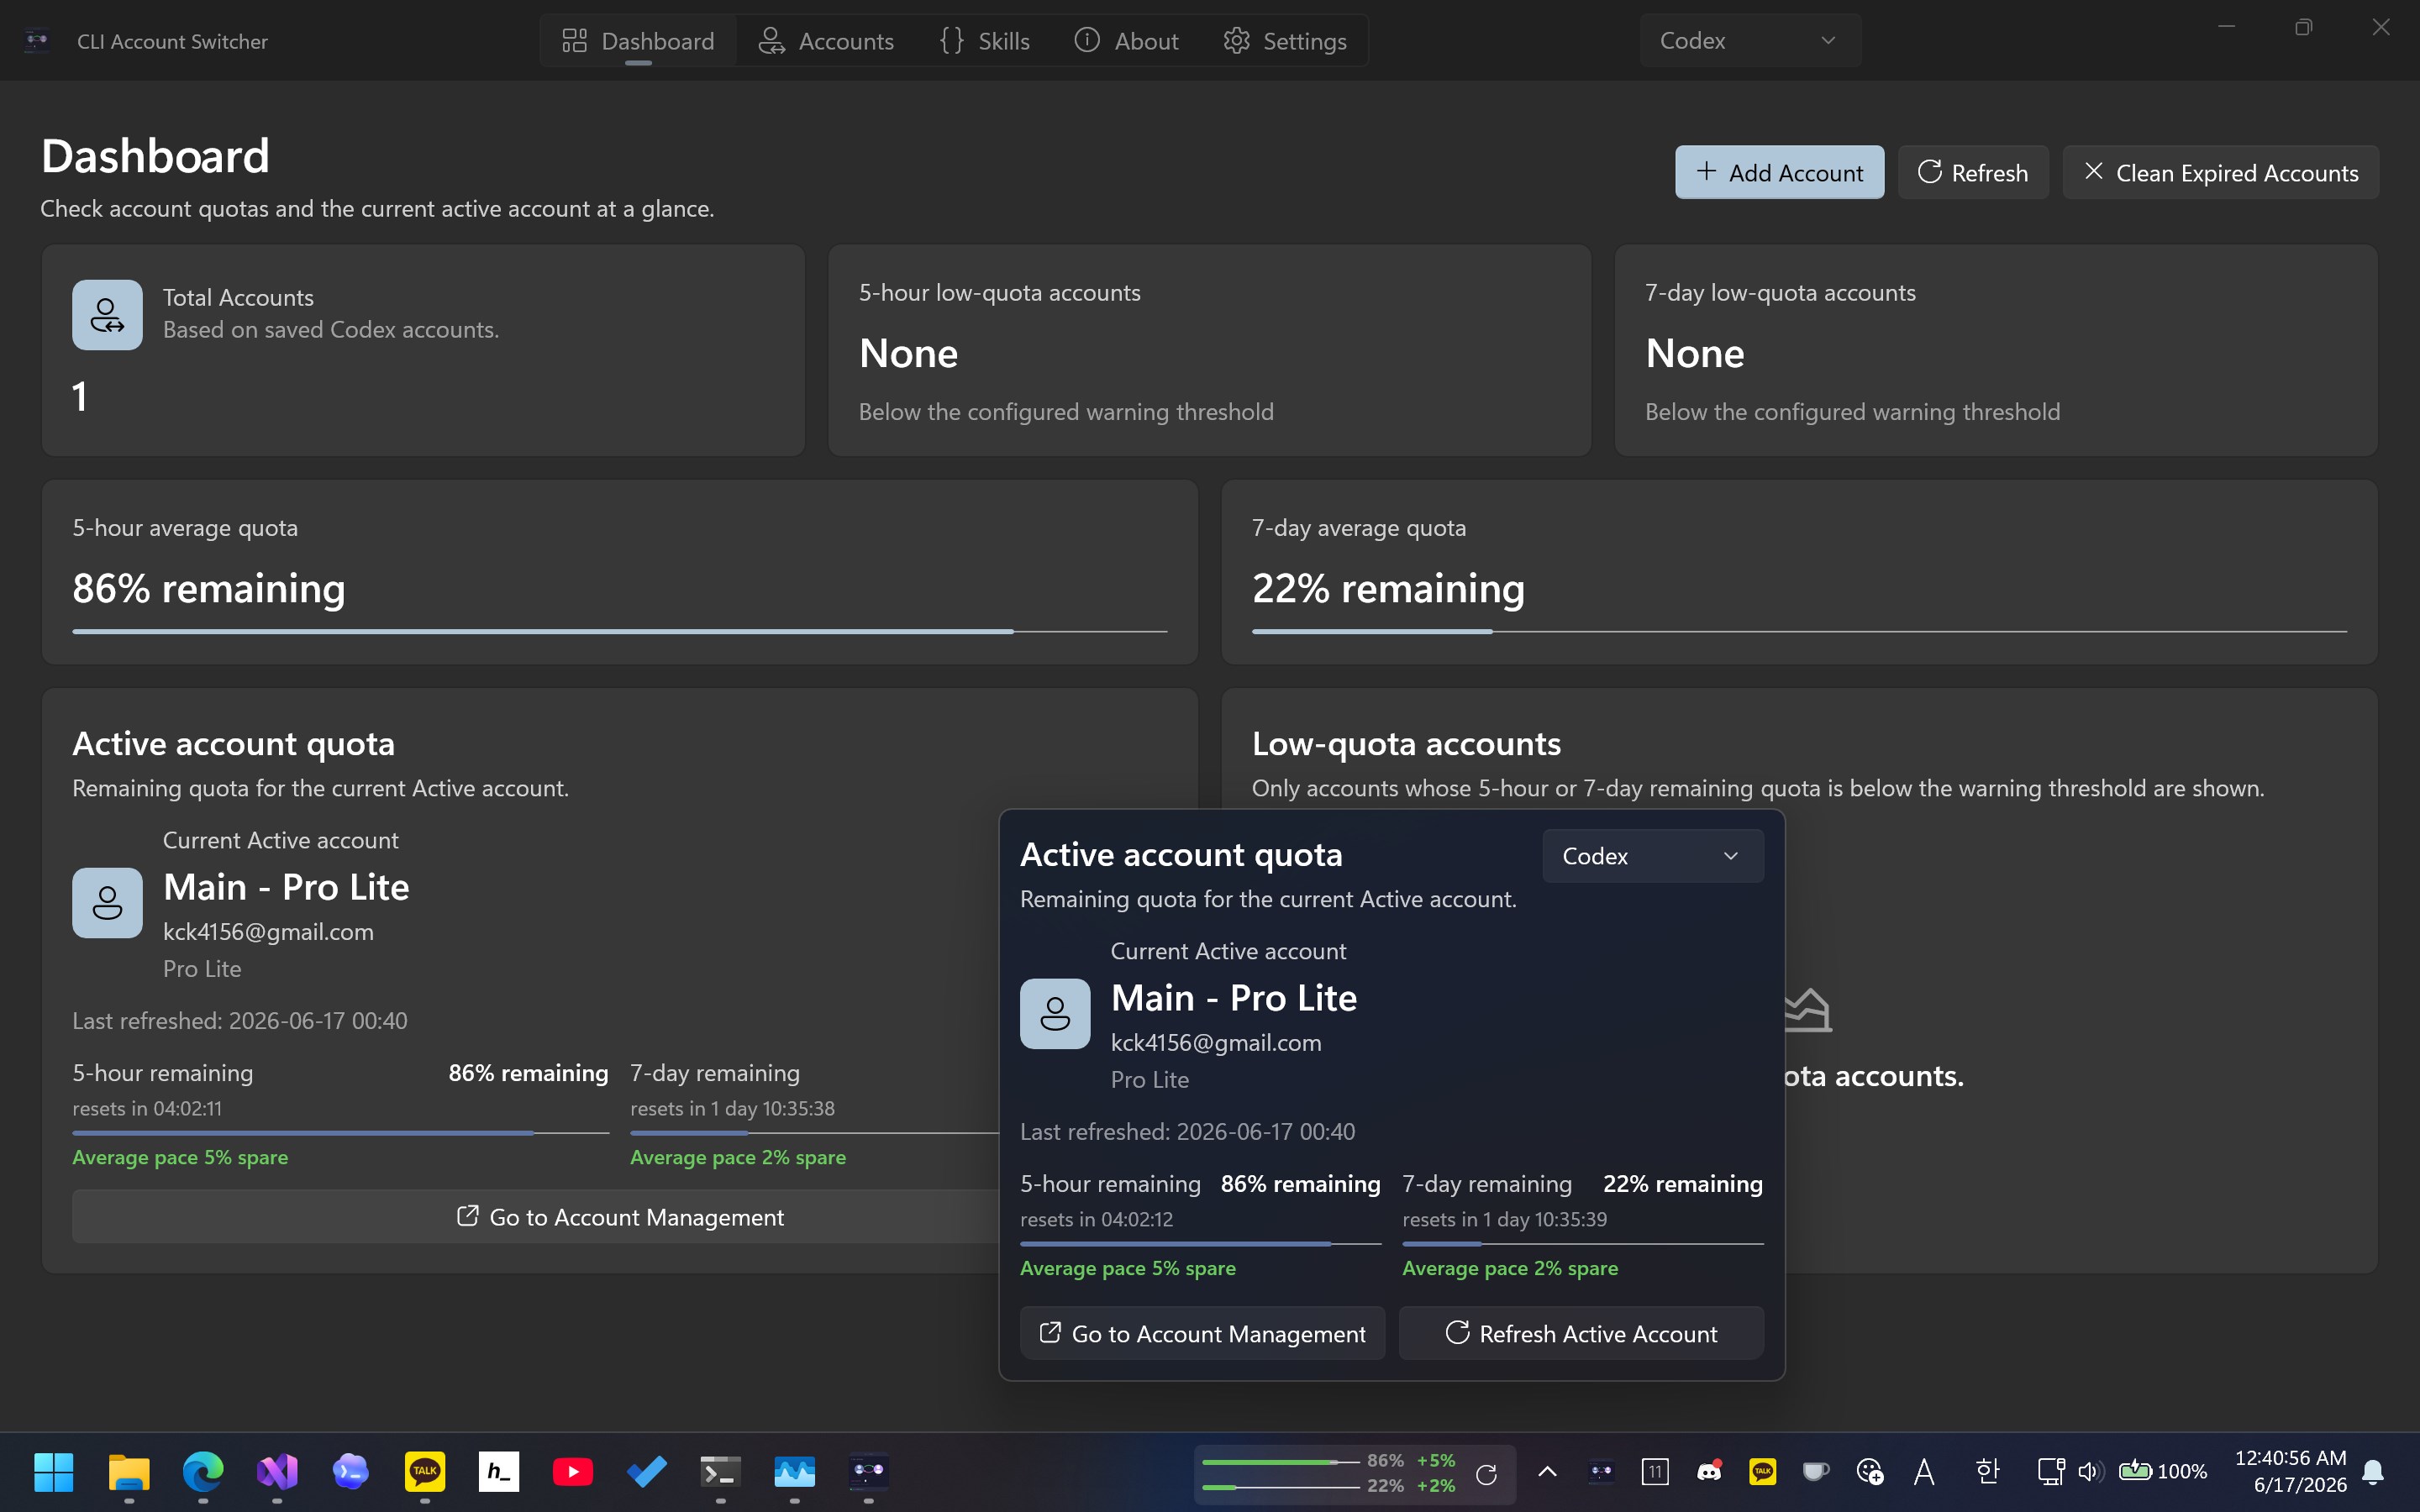Click the KakaoTalk system tray icon

pyautogui.click(x=1763, y=1471)
